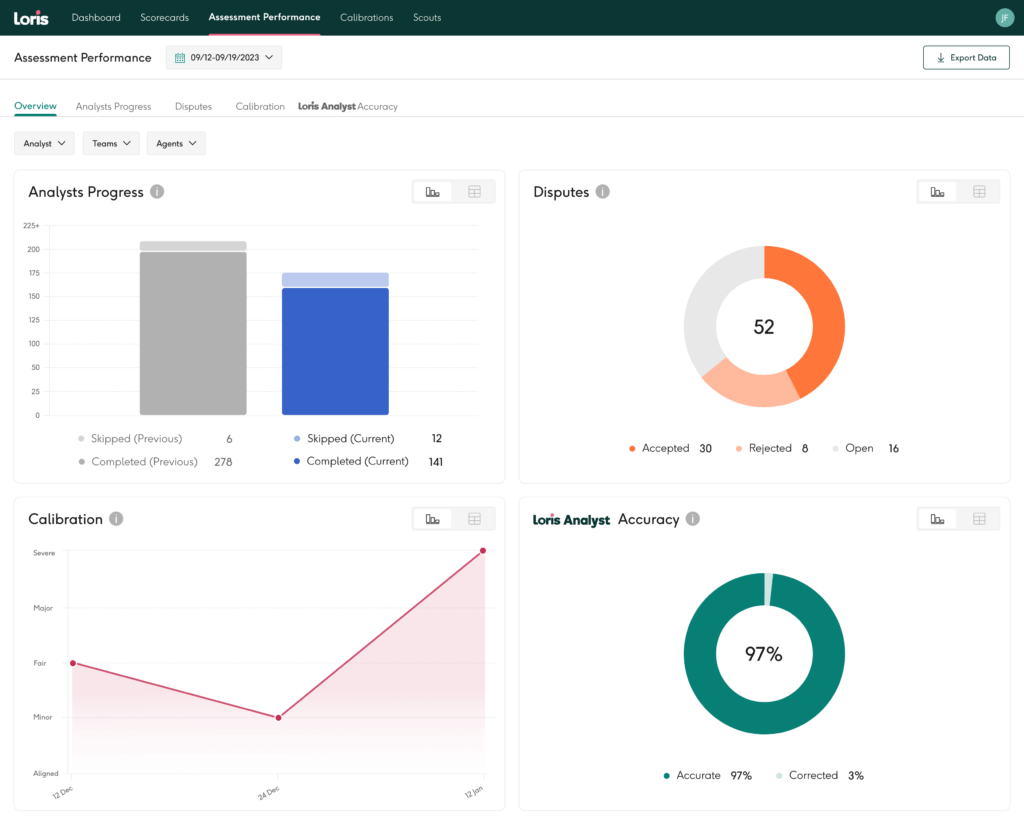
Task: Switch Disputes panel to table view
Action: (x=979, y=191)
